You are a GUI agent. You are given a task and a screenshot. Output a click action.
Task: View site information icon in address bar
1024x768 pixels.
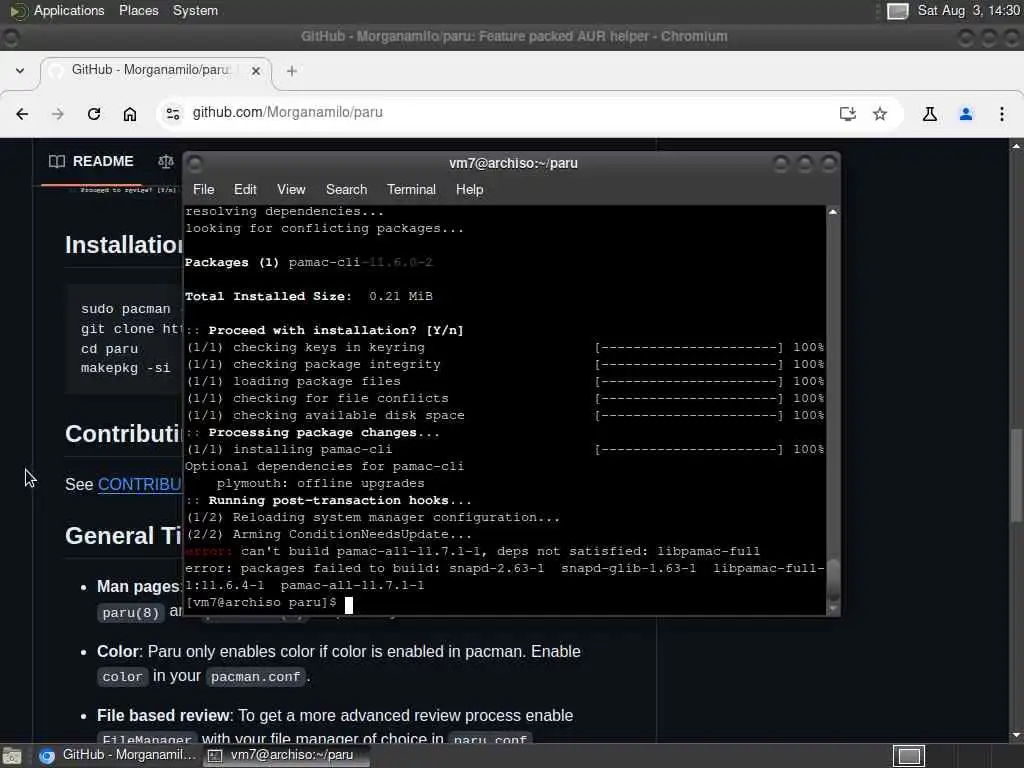pos(172,114)
